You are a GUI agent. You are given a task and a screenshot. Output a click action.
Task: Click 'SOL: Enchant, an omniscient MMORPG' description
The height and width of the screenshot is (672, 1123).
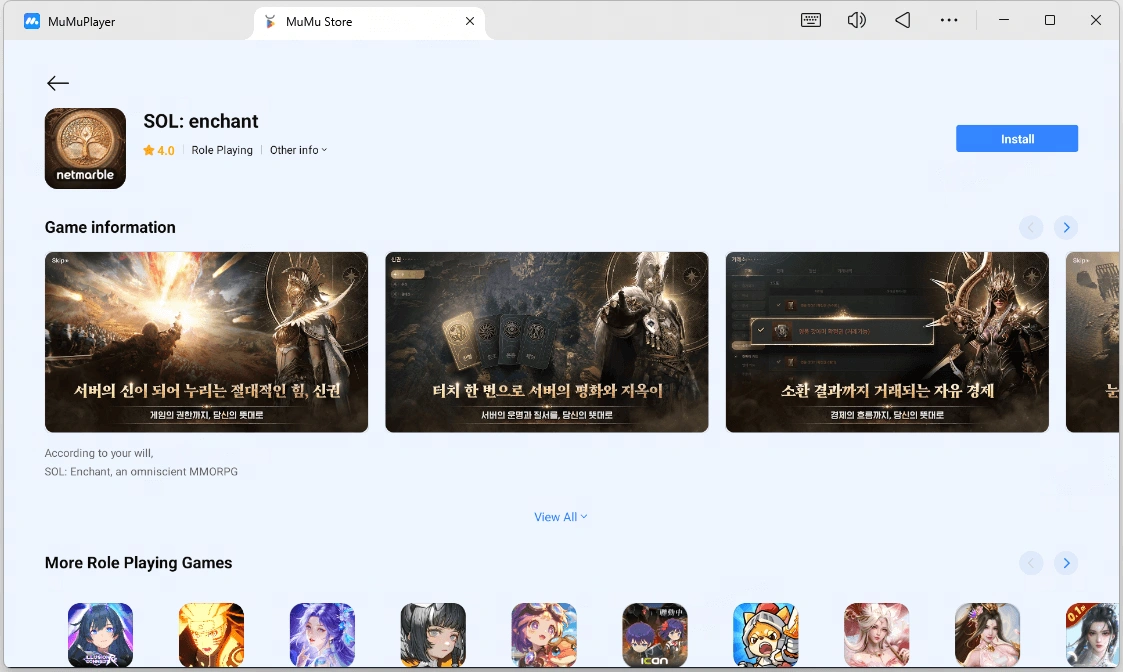click(x=141, y=471)
